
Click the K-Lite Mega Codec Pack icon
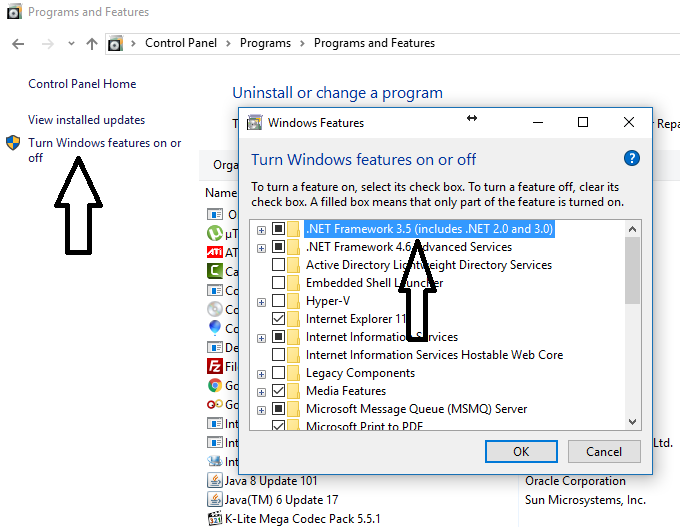point(215,519)
